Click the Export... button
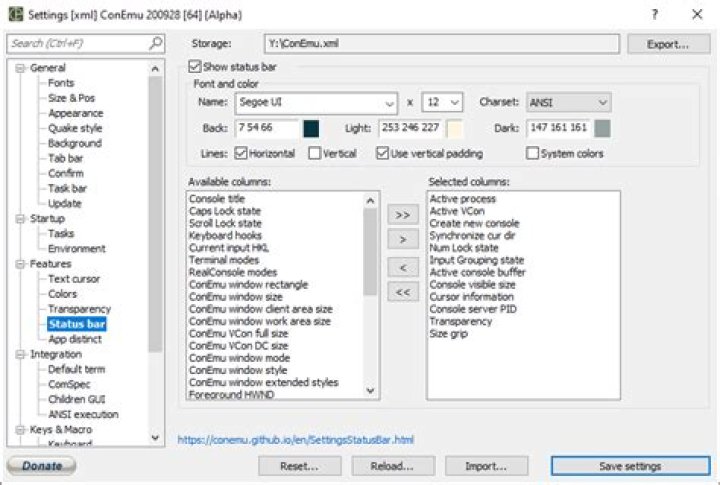 (668, 44)
